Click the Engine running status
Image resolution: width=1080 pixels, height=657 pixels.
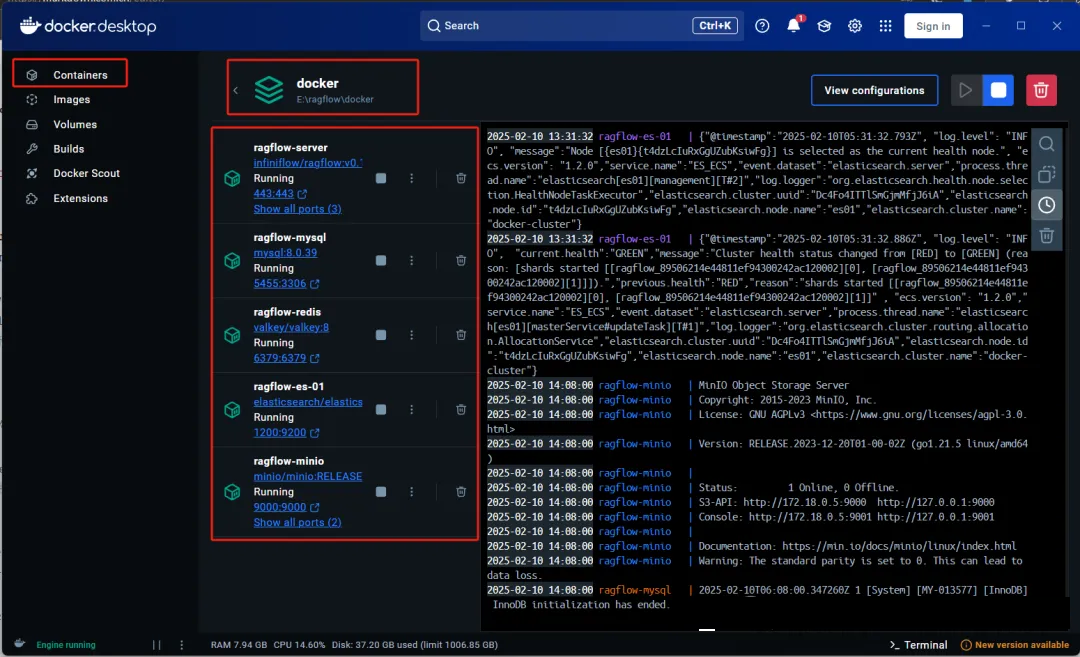pyautogui.click(x=66, y=645)
